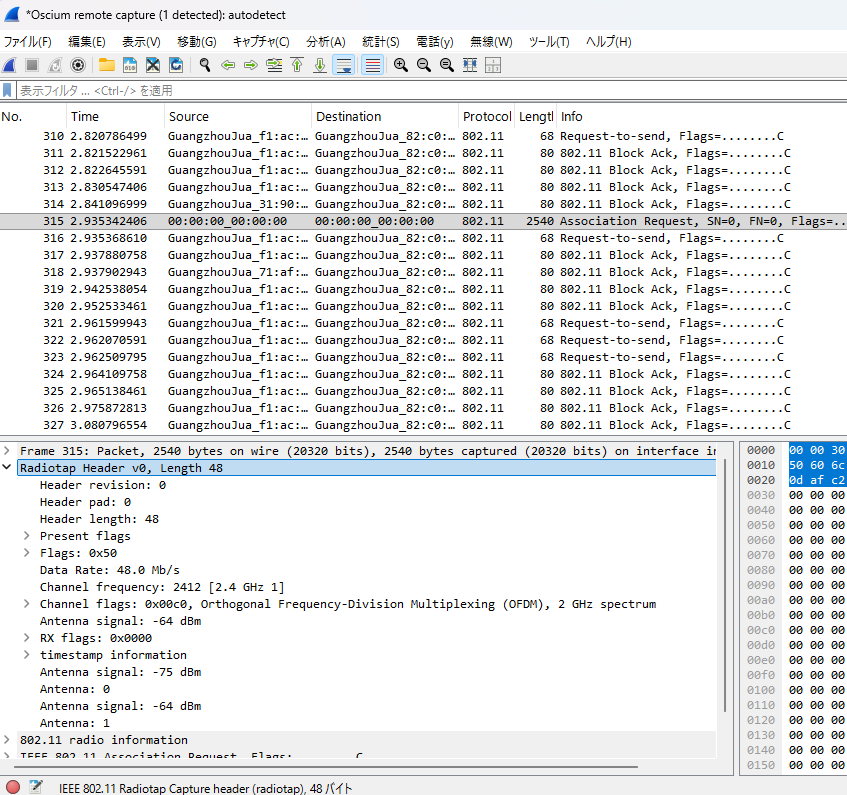Screen dimensions: 847x795
Task: Select packet 318 from GuangzhouJua_71:af
Action: [424, 272]
